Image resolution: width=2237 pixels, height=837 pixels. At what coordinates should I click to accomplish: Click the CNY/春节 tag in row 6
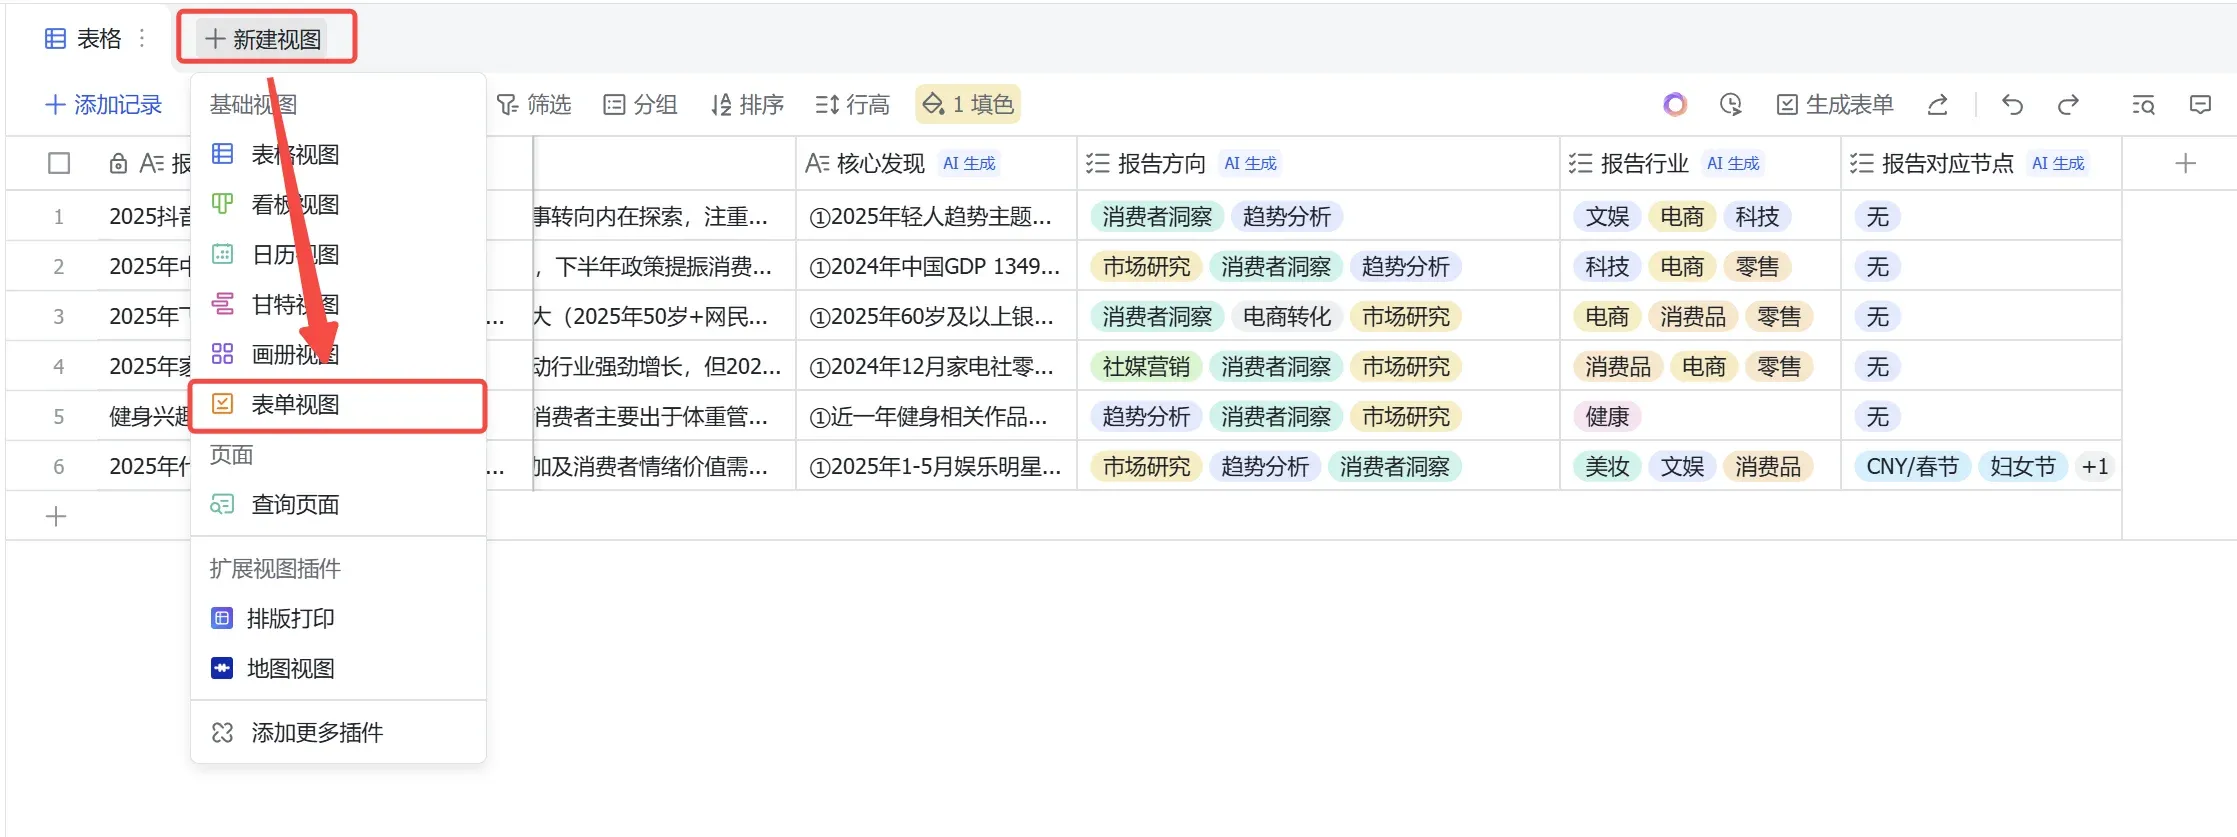(1912, 466)
